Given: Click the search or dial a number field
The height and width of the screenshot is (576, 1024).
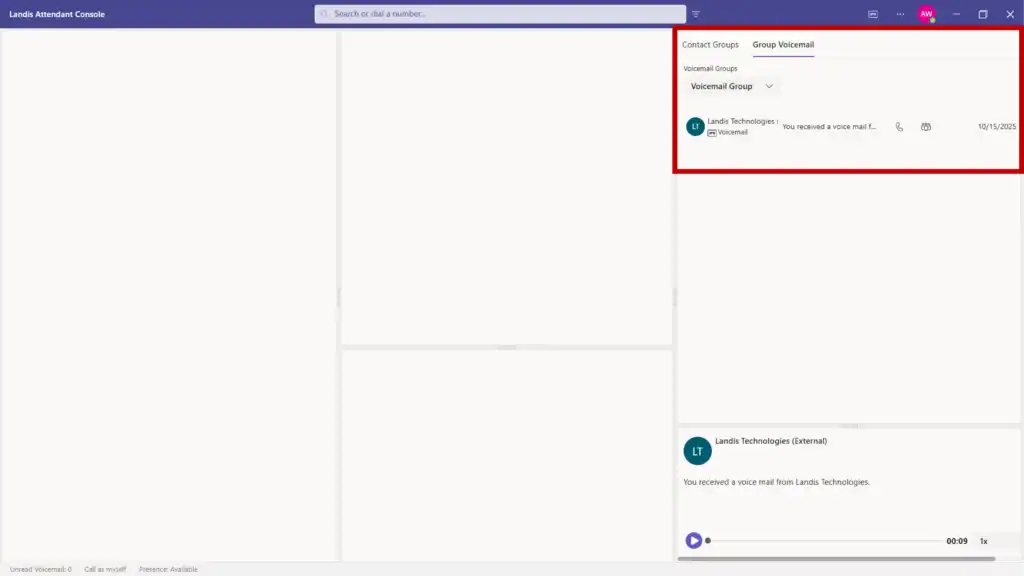Looking at the screenshot, I should tap(500, 14).
